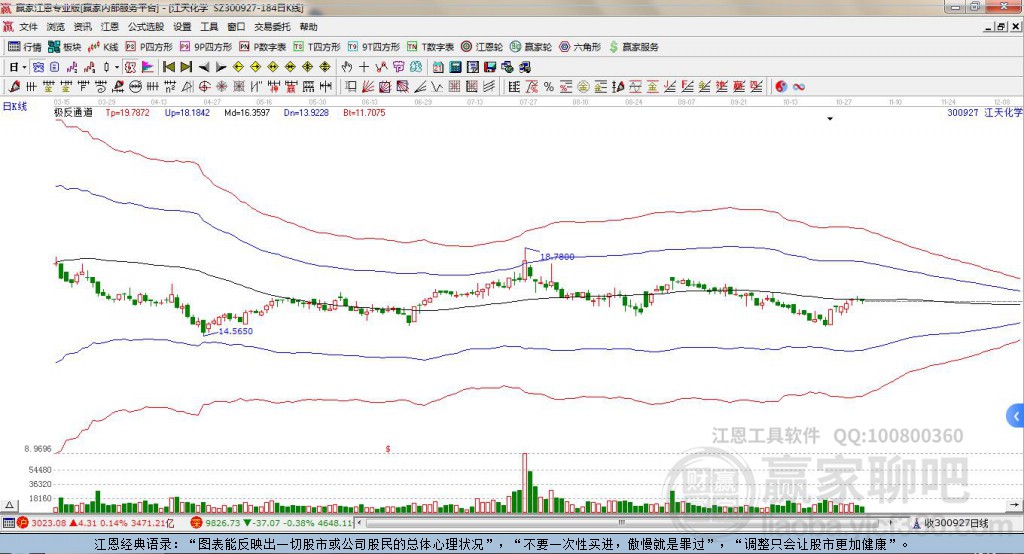Click the 18.7800 high price label
This screenshot has height=554, width=1024.
(557, 257)
